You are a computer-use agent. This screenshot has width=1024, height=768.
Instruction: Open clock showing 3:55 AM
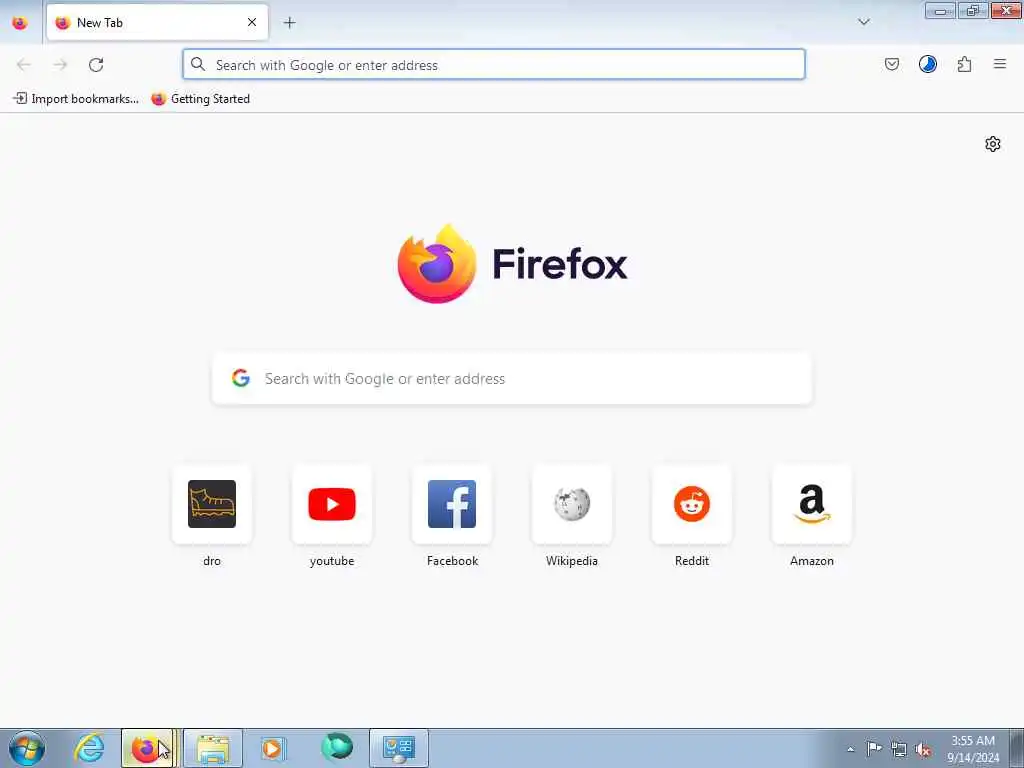[x=972, y=749]
